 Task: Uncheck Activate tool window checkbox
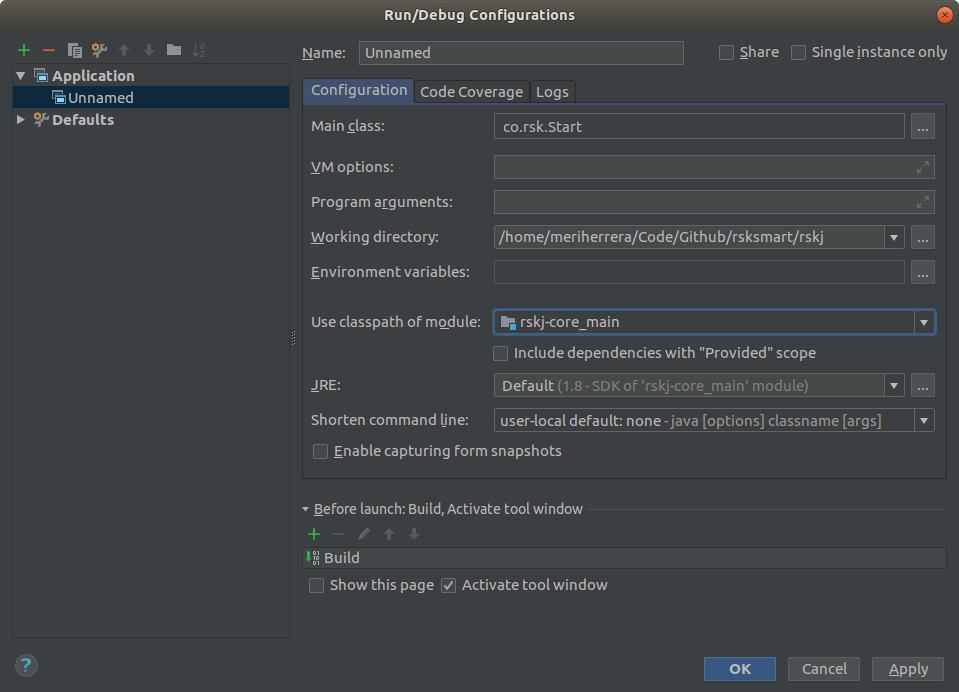(449, 585)
